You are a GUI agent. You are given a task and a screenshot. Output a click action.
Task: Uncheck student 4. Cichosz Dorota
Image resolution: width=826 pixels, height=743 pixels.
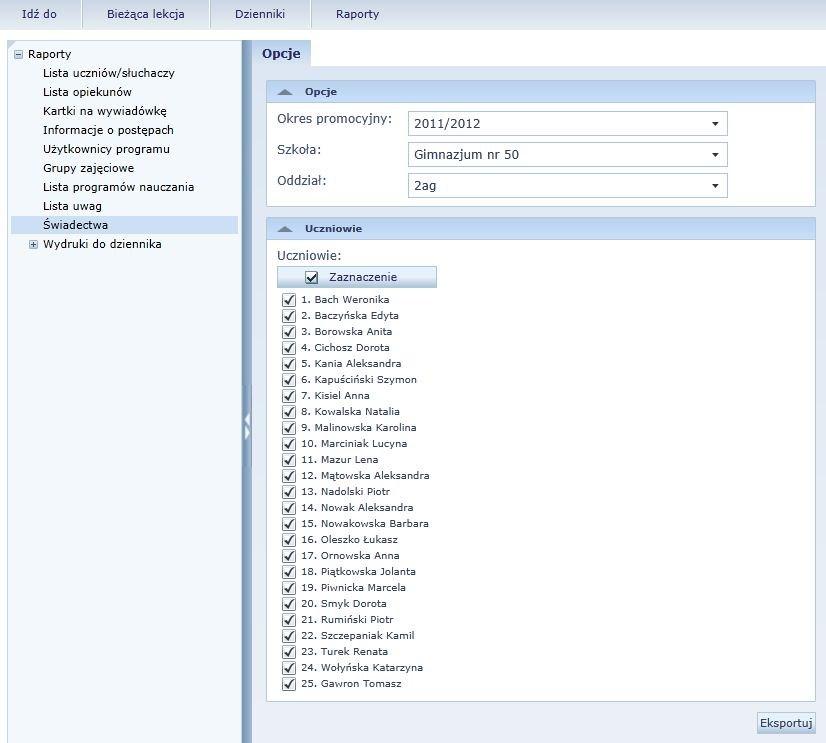pyautogui.click(x=289, y=348)
